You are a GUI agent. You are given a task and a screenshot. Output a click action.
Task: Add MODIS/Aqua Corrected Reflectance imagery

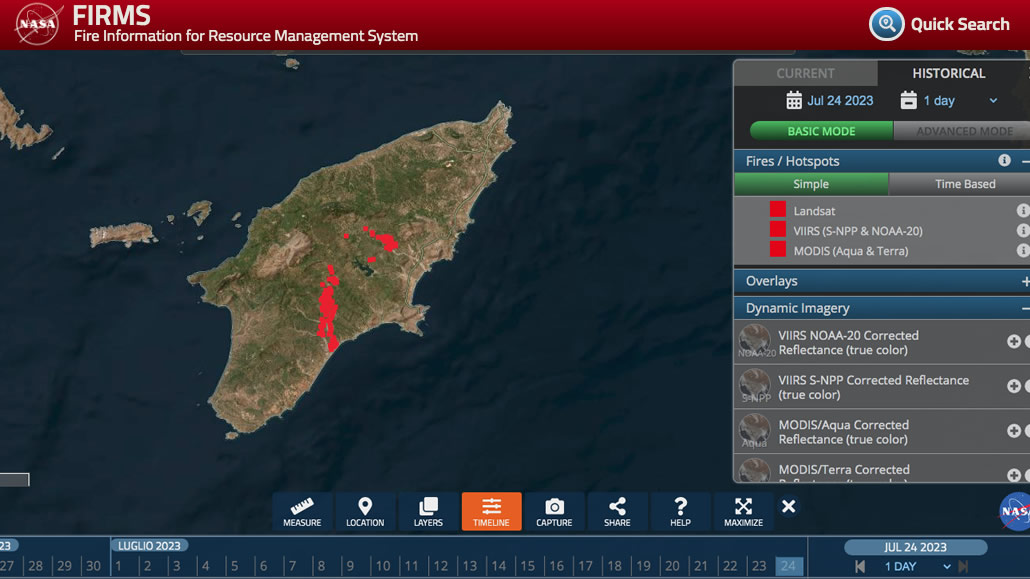pyautogui.click(x=1014, y=430)
